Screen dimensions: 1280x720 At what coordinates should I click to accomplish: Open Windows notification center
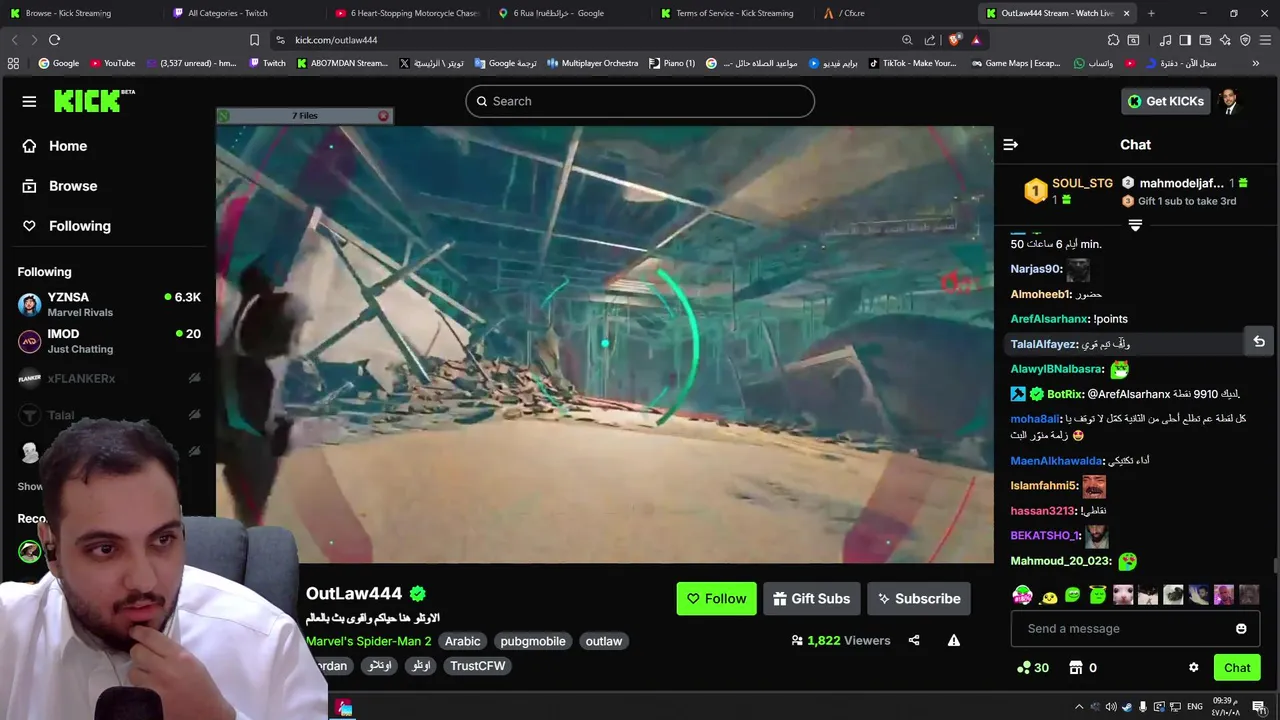tap(1259, 707)
